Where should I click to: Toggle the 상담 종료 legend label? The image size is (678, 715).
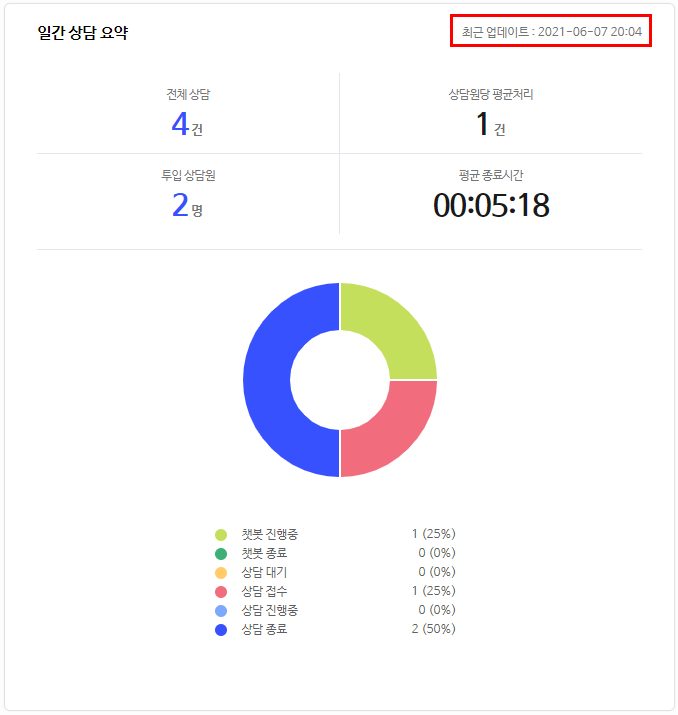(264, 629)
